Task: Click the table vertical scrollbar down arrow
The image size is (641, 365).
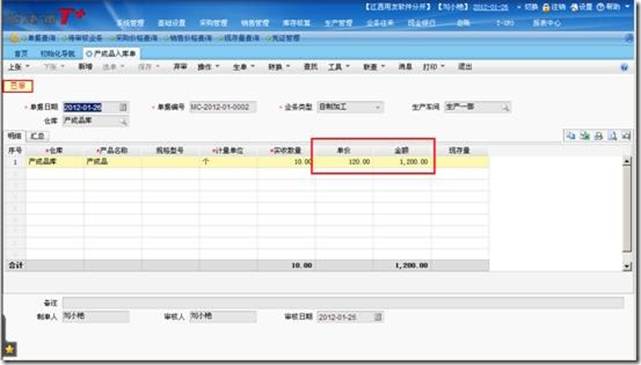Action: pyautogui.click(x=627, y=266)
